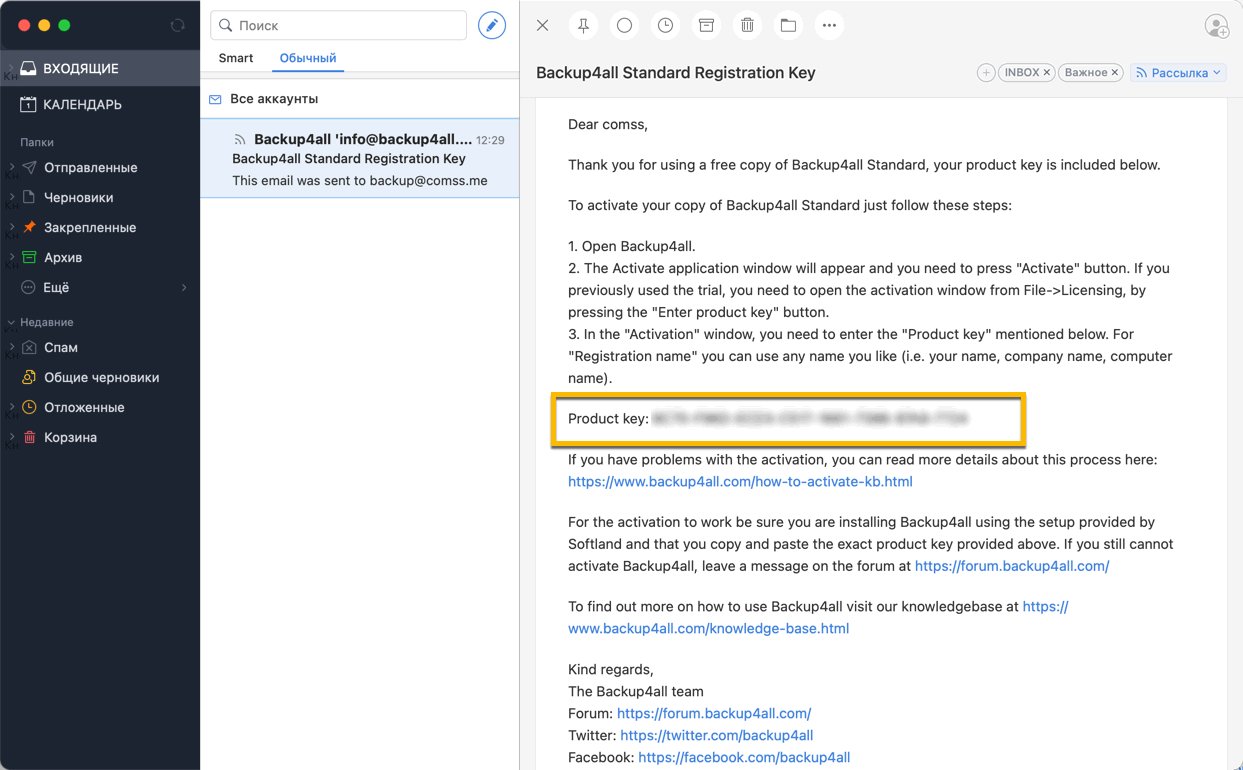Open the Forum signature link
The image size is (1243, 770).
coord(714,713)
